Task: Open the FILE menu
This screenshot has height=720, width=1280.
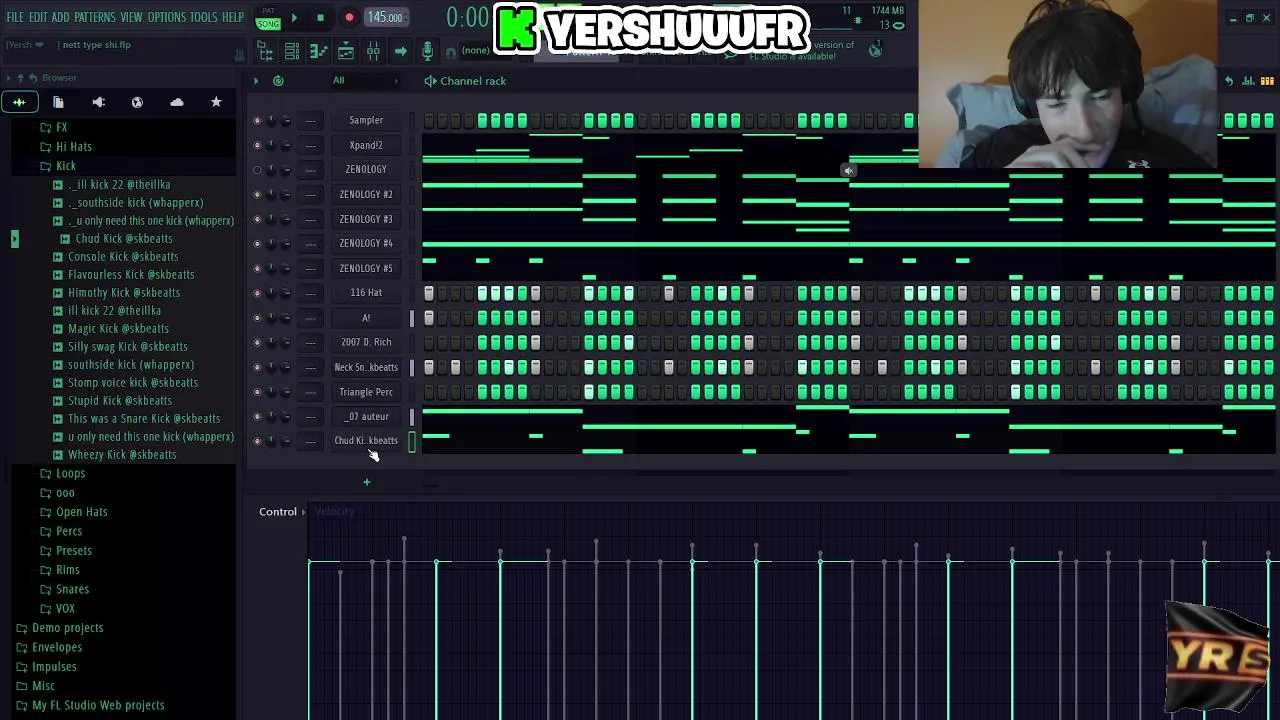Action: 15,17
